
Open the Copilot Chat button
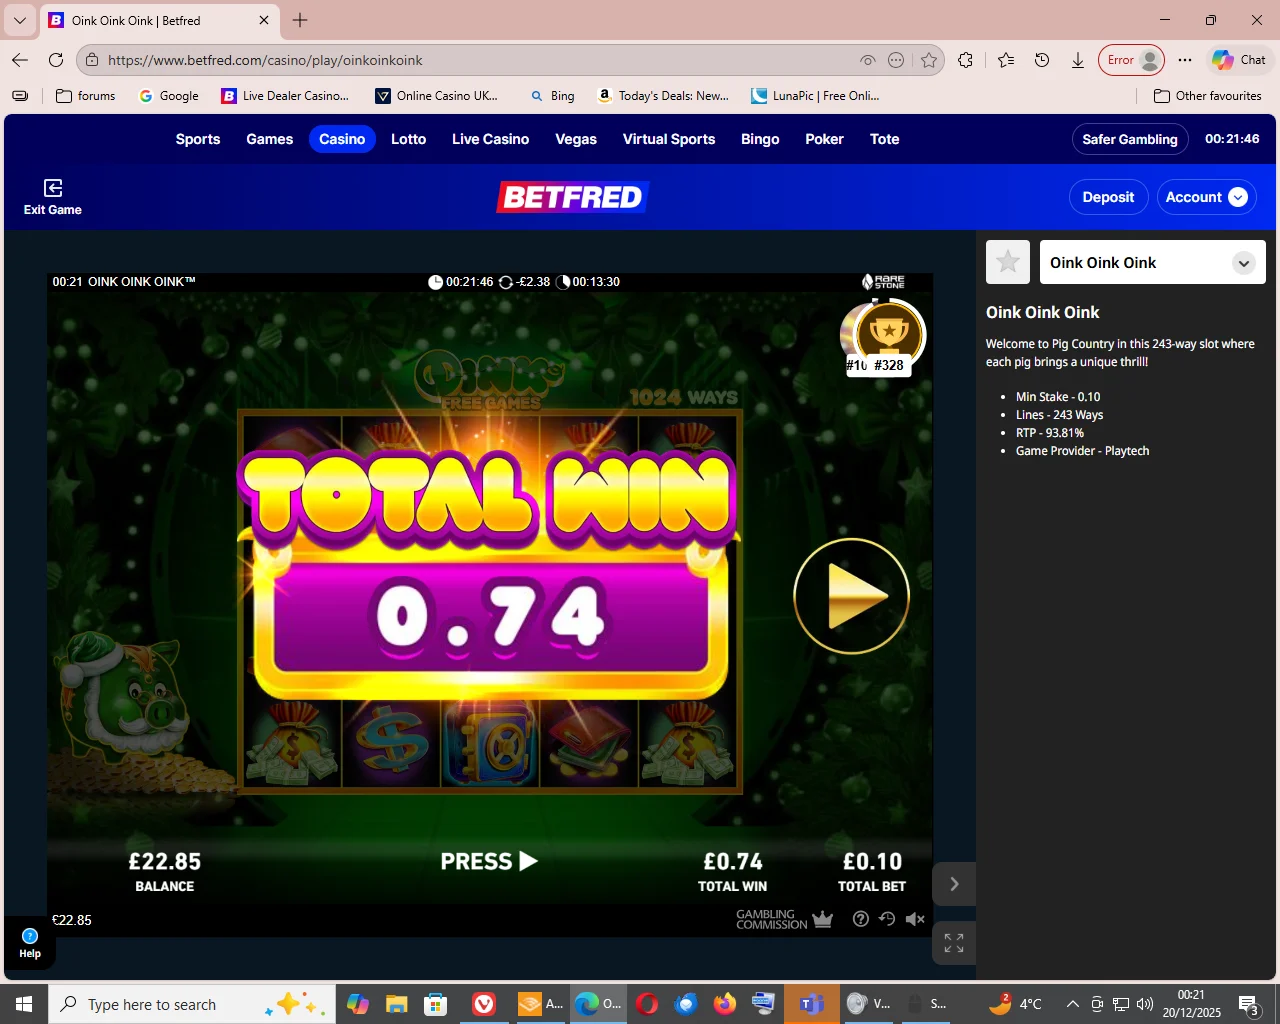point(1239,60)
